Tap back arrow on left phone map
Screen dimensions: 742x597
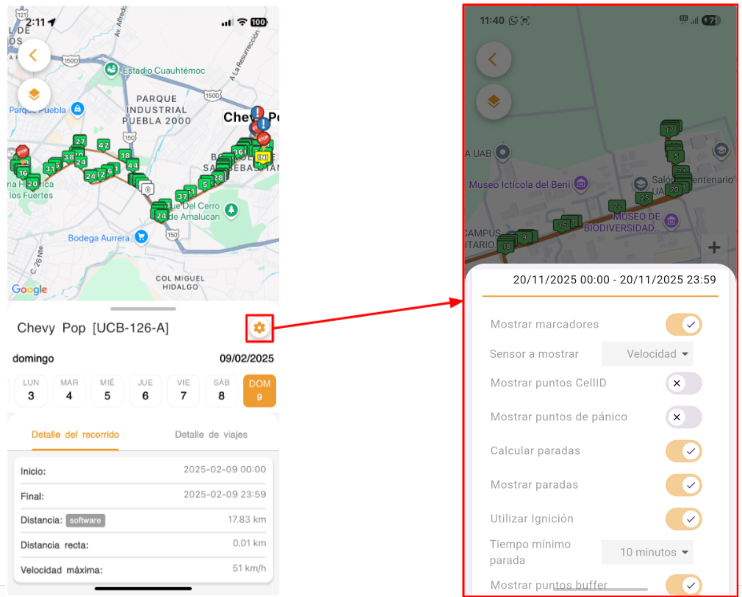click(34, 55)
